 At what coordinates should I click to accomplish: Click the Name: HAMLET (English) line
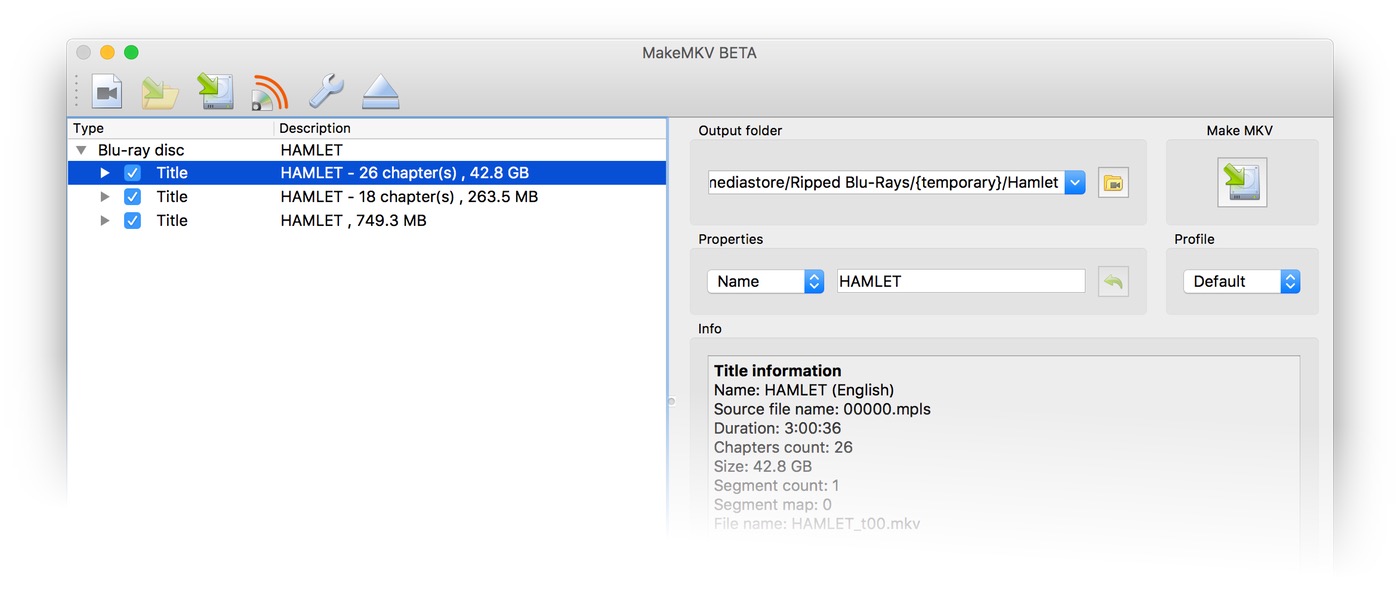tap(804, 390)
